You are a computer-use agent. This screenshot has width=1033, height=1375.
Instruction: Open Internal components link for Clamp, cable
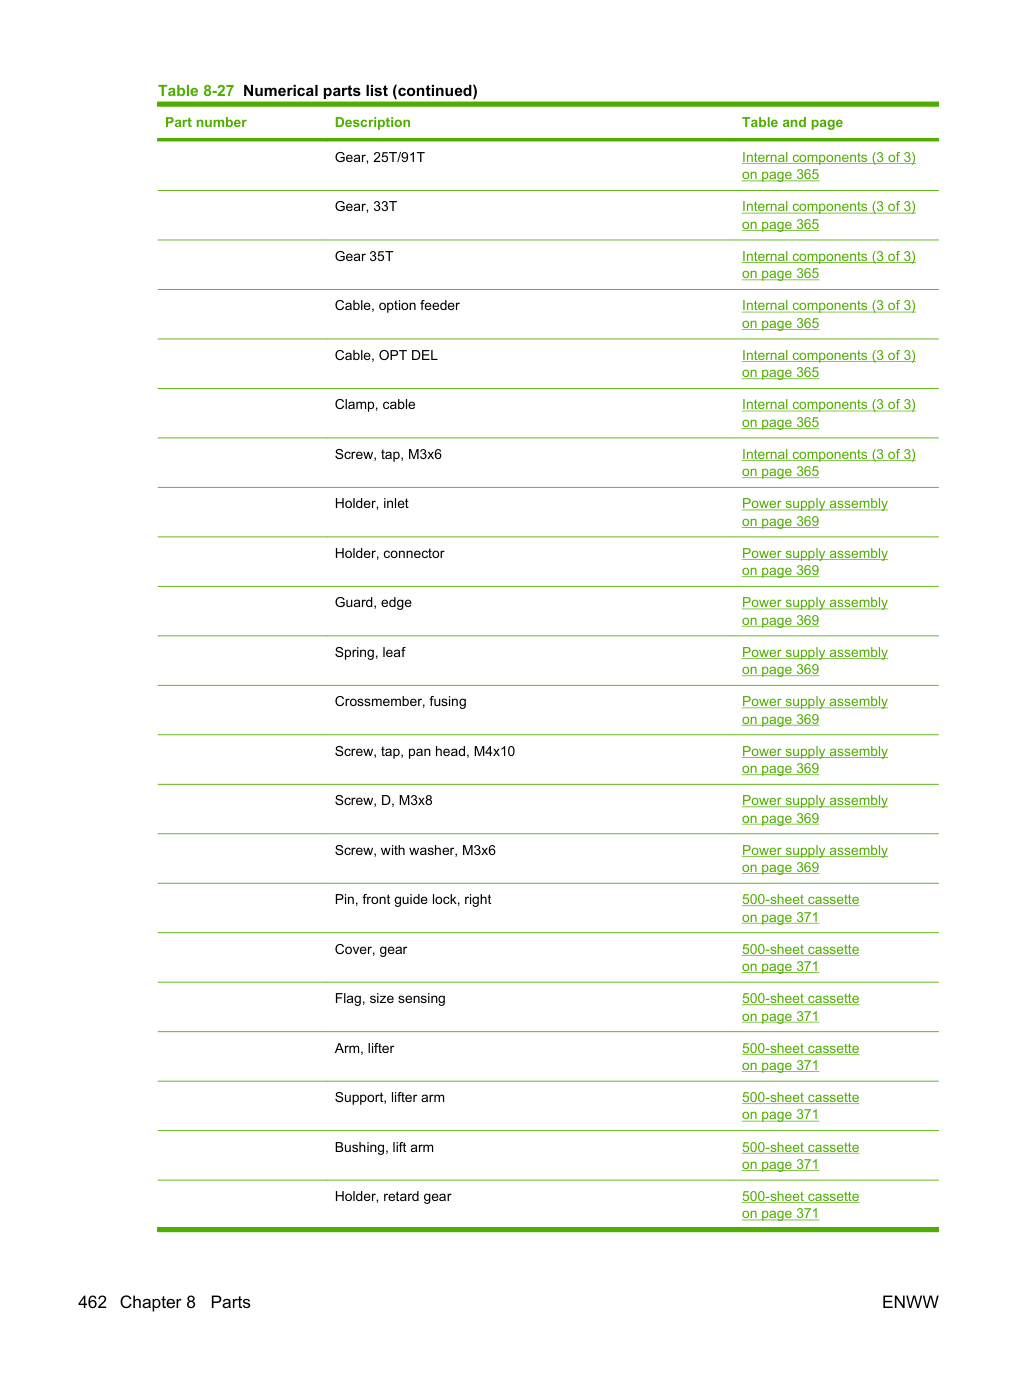828,414
